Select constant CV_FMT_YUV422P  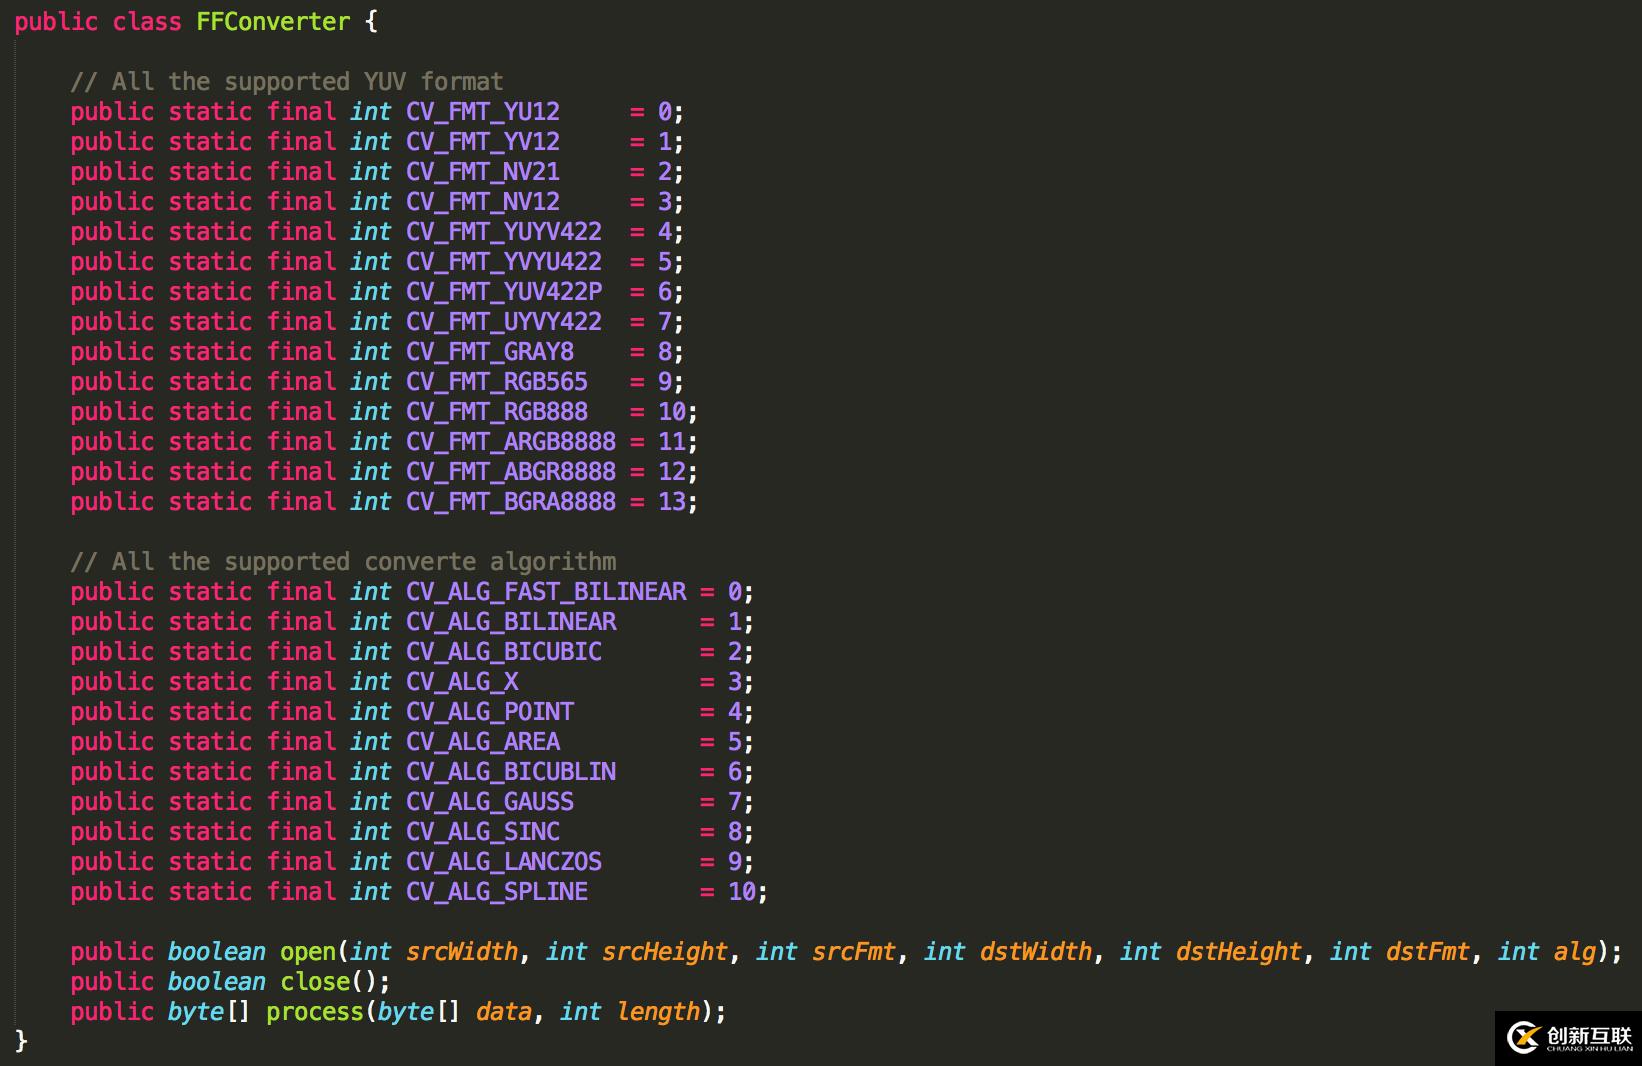click(504, 291)
